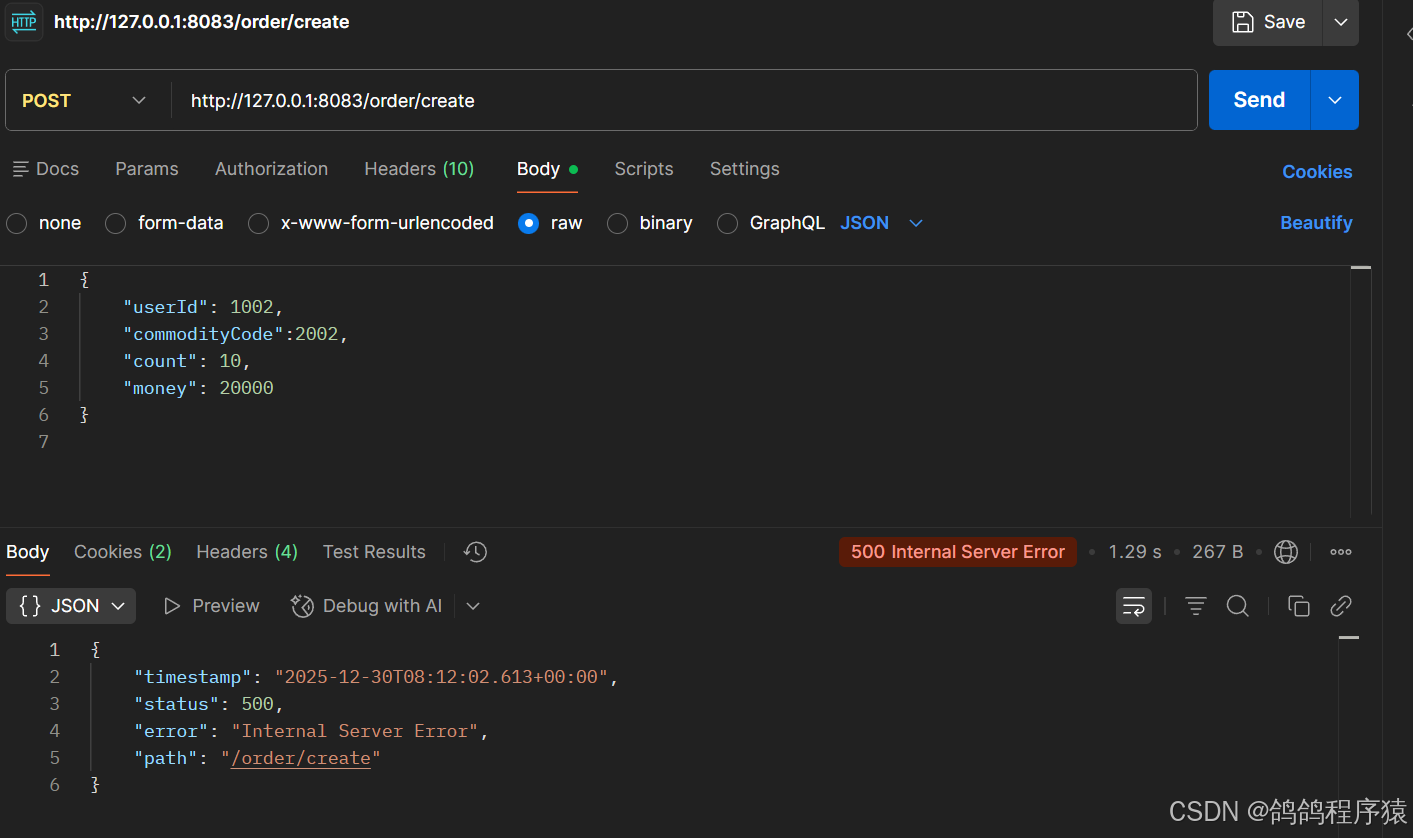Select x-www-form-urlencoded body type
Image resolution: width=1413 pixels, height=838 pixels.
[259, 223]
